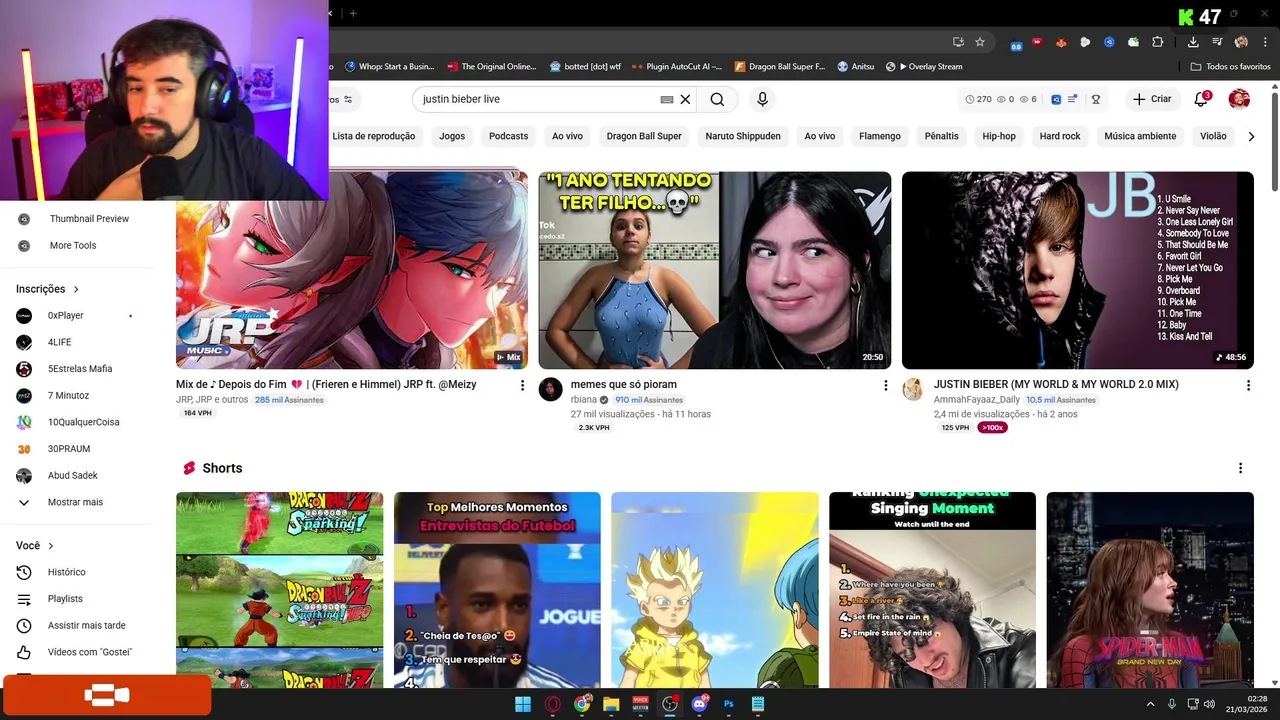Screen dimensions: 1280x720
Task: Click the blue vidIQ icon in the YouTube header
Action: (1056, 99)
